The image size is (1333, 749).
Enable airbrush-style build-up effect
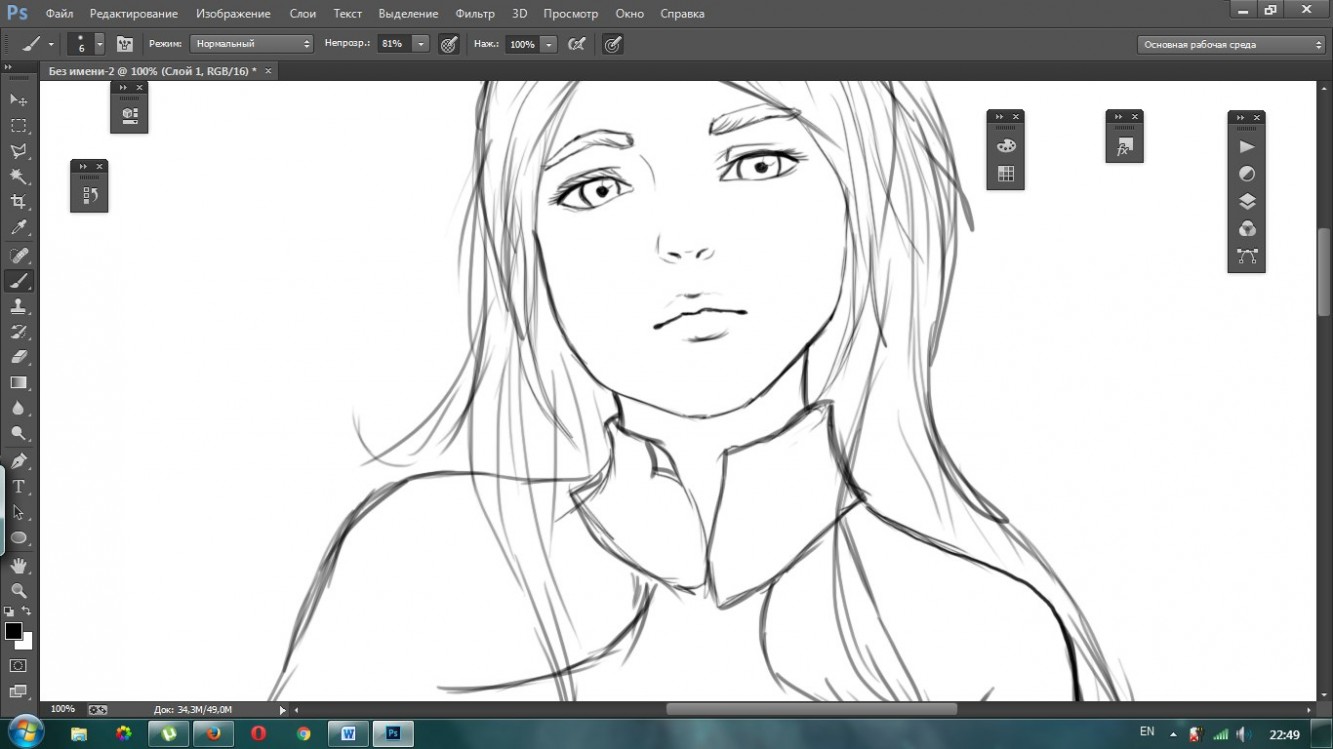tap(577, 44)
